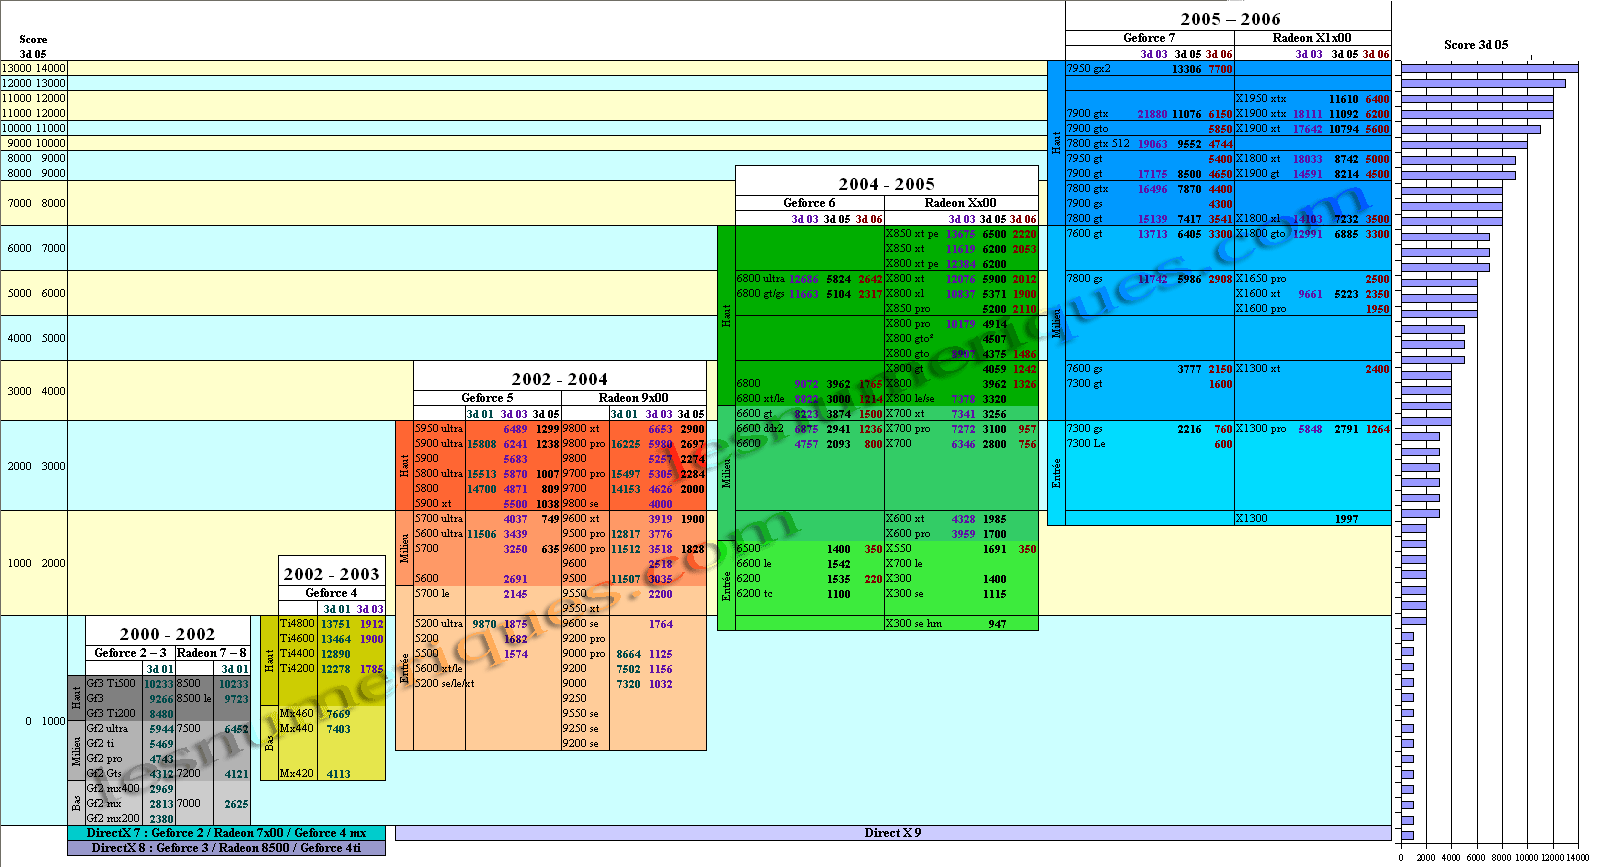Screen dimensions: 1599x867
Task: Select the "13751" 3d 01 score
Action: pyautogui.click(x=336, y=625)
